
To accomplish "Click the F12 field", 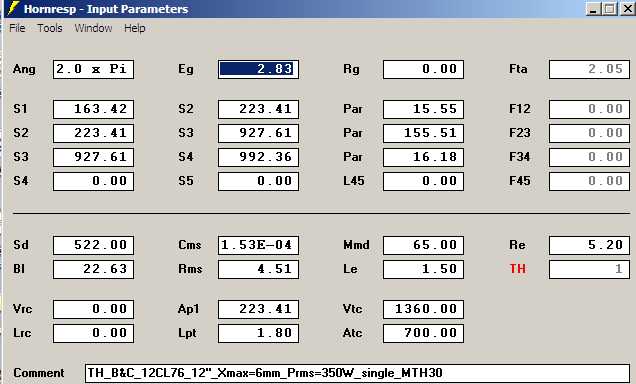I will tap(589, 109).
